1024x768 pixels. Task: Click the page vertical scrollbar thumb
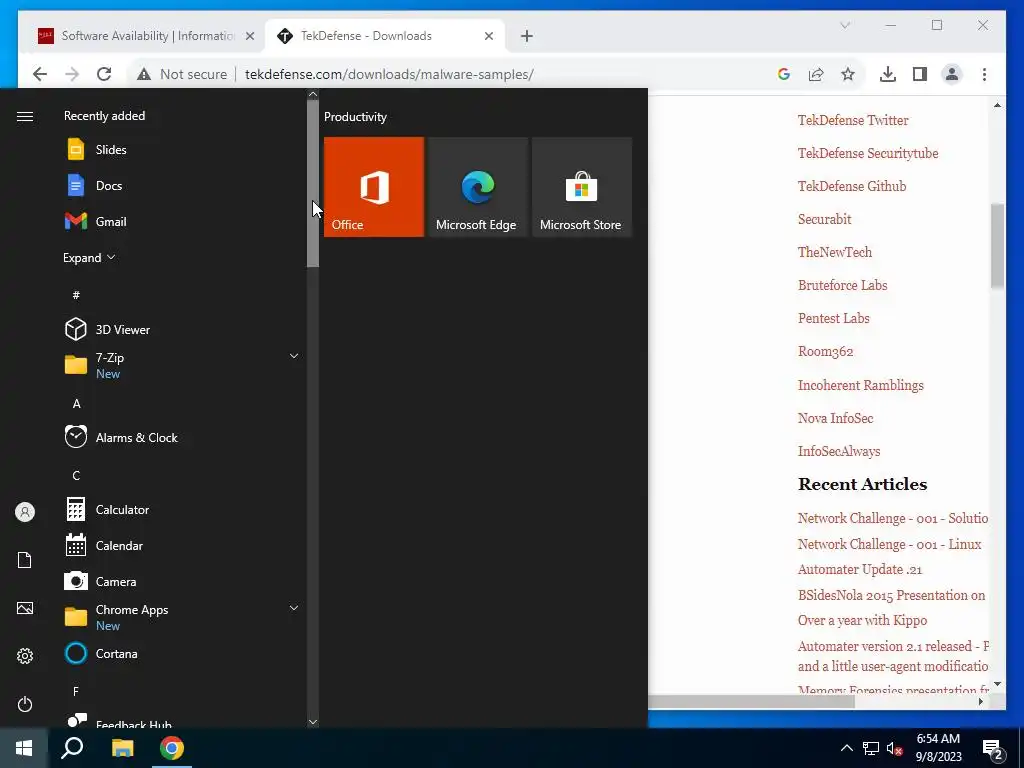(x=997, y=246)
